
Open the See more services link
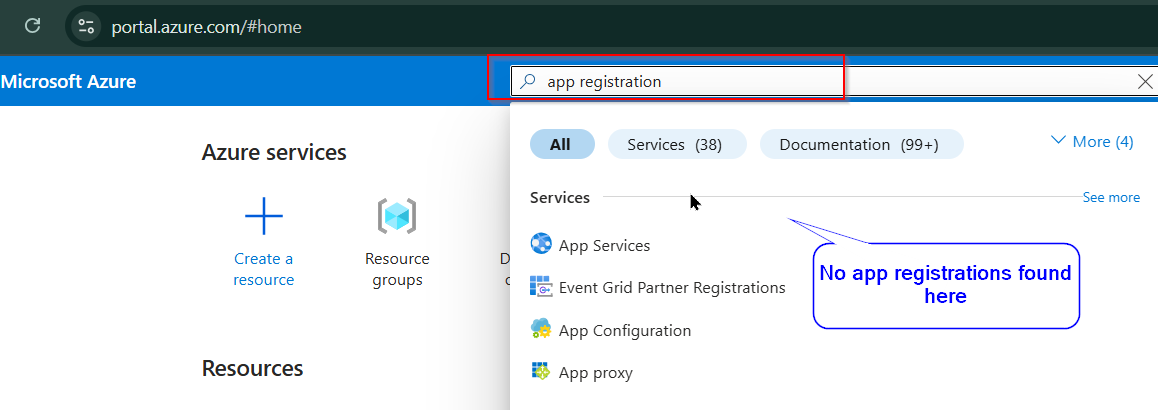(1111, 197)
